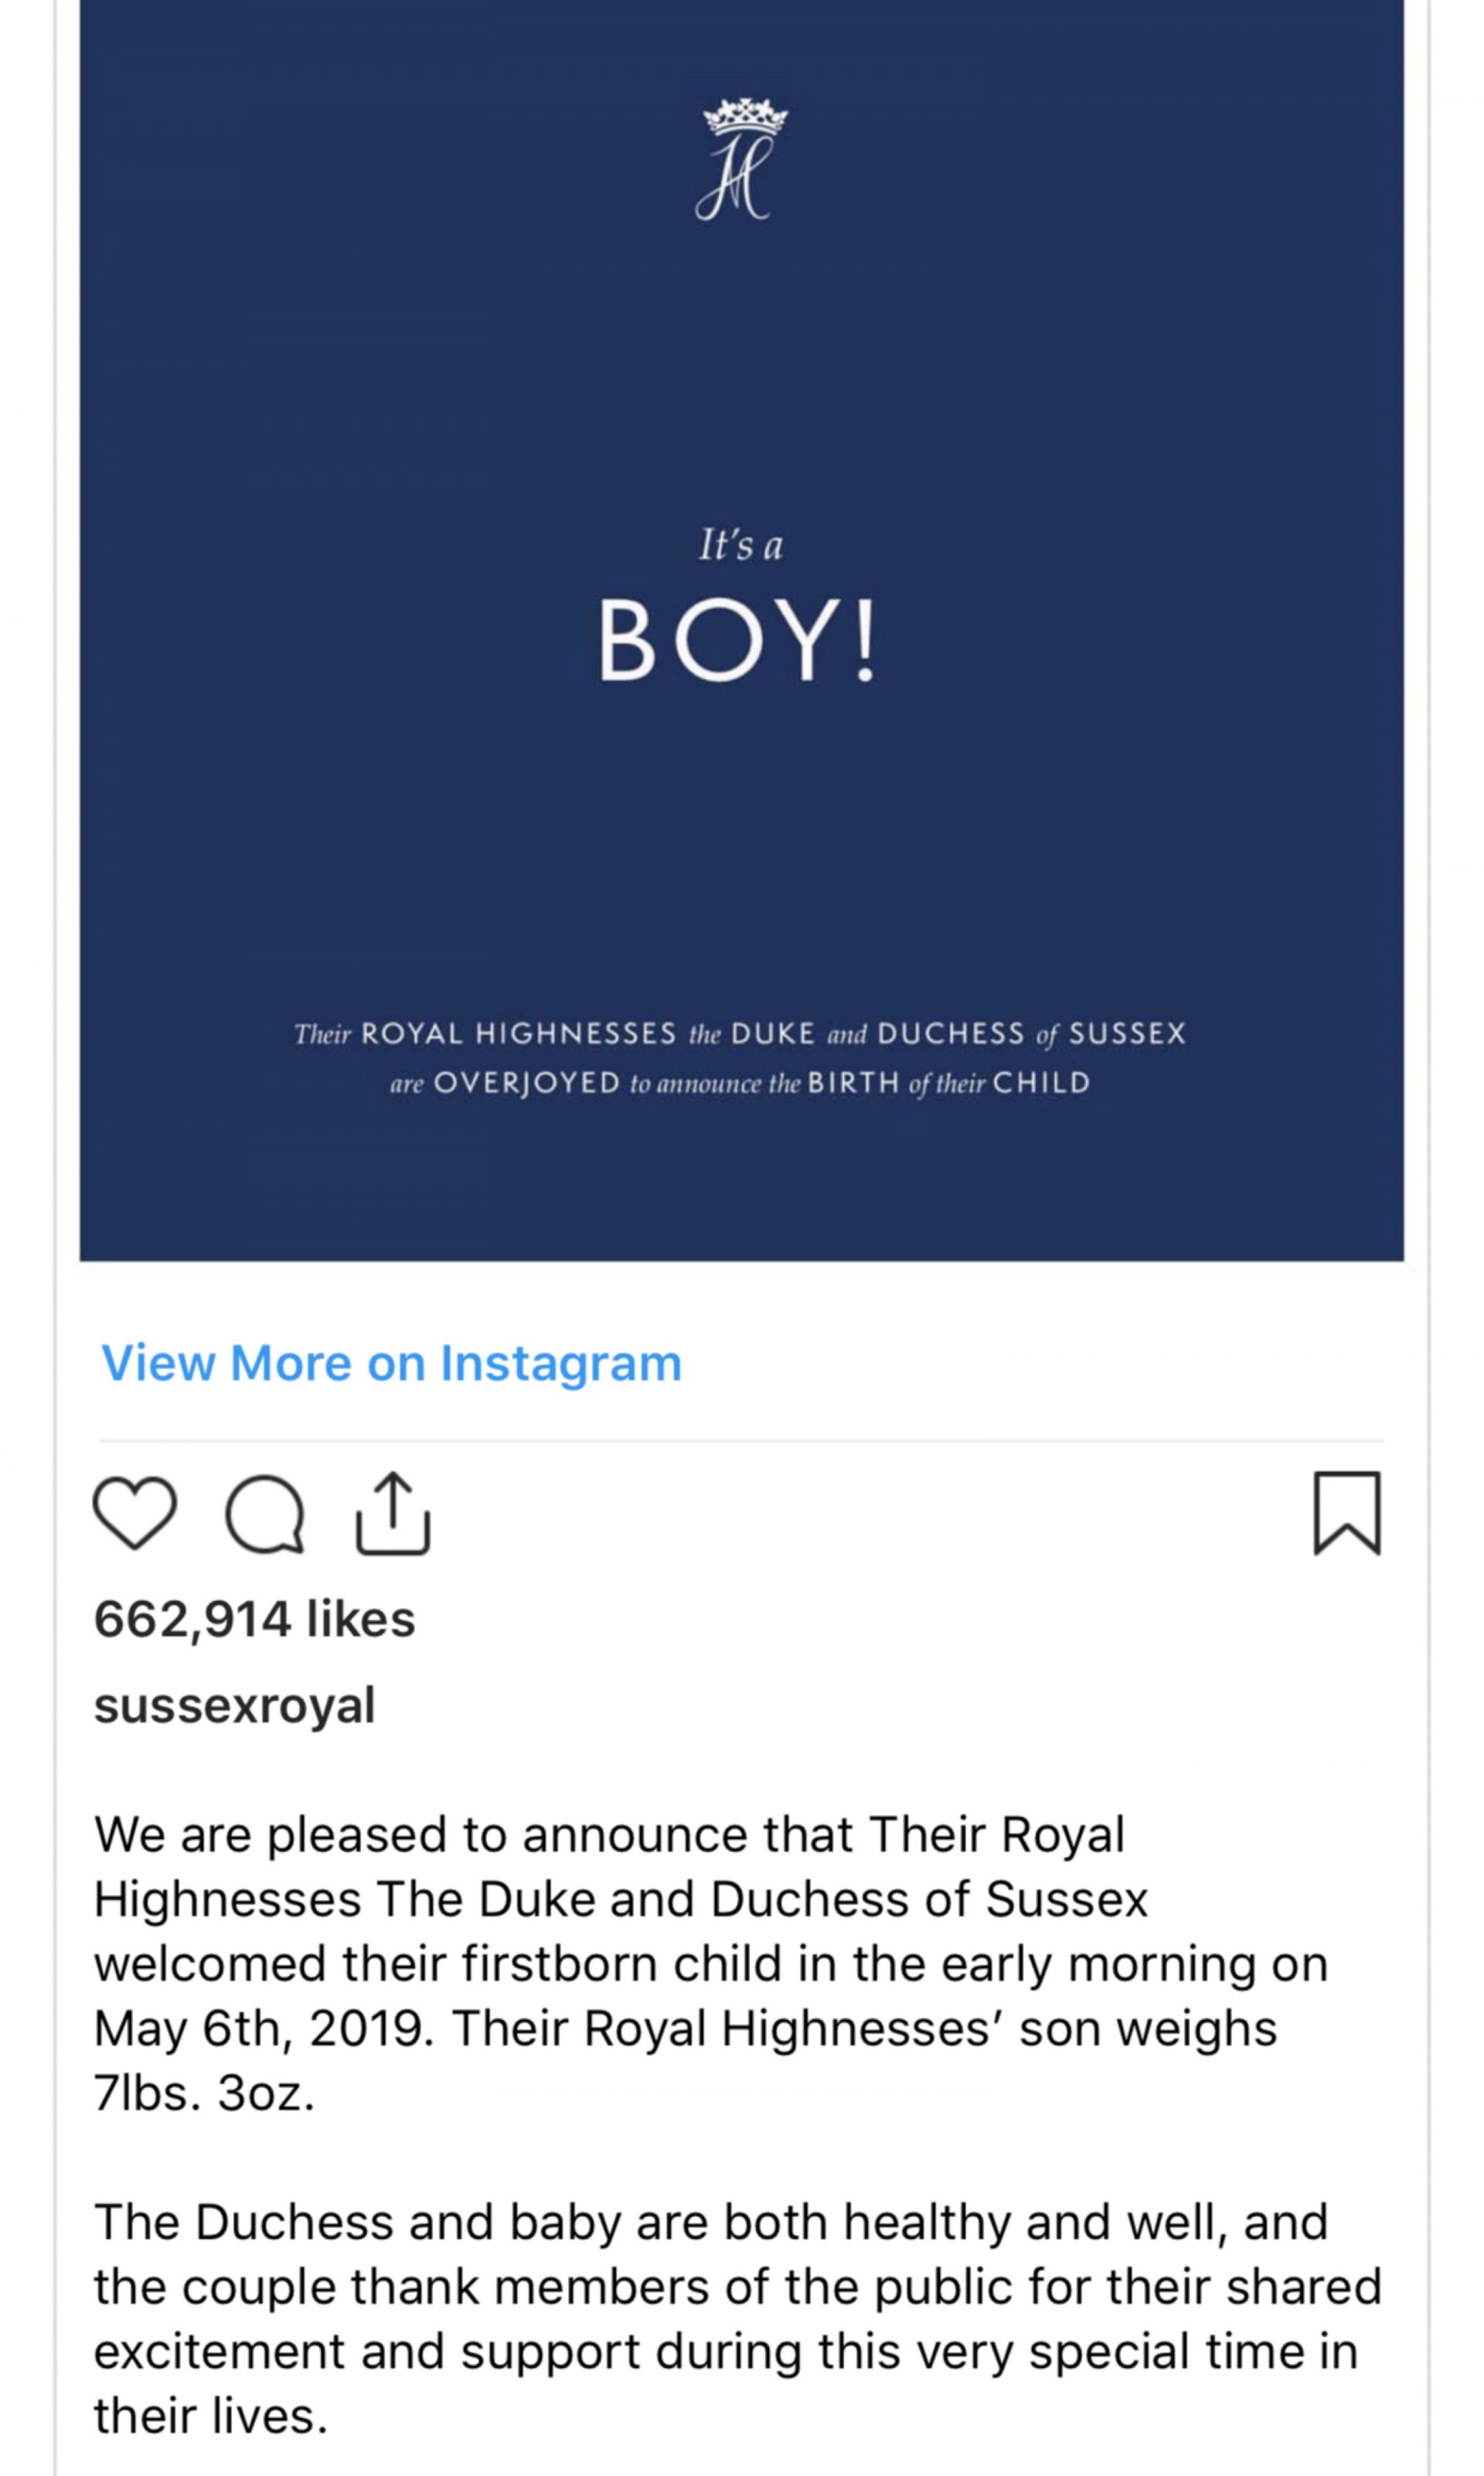
Task: Like the post with the heart icon
Action: click(135, 1513)
